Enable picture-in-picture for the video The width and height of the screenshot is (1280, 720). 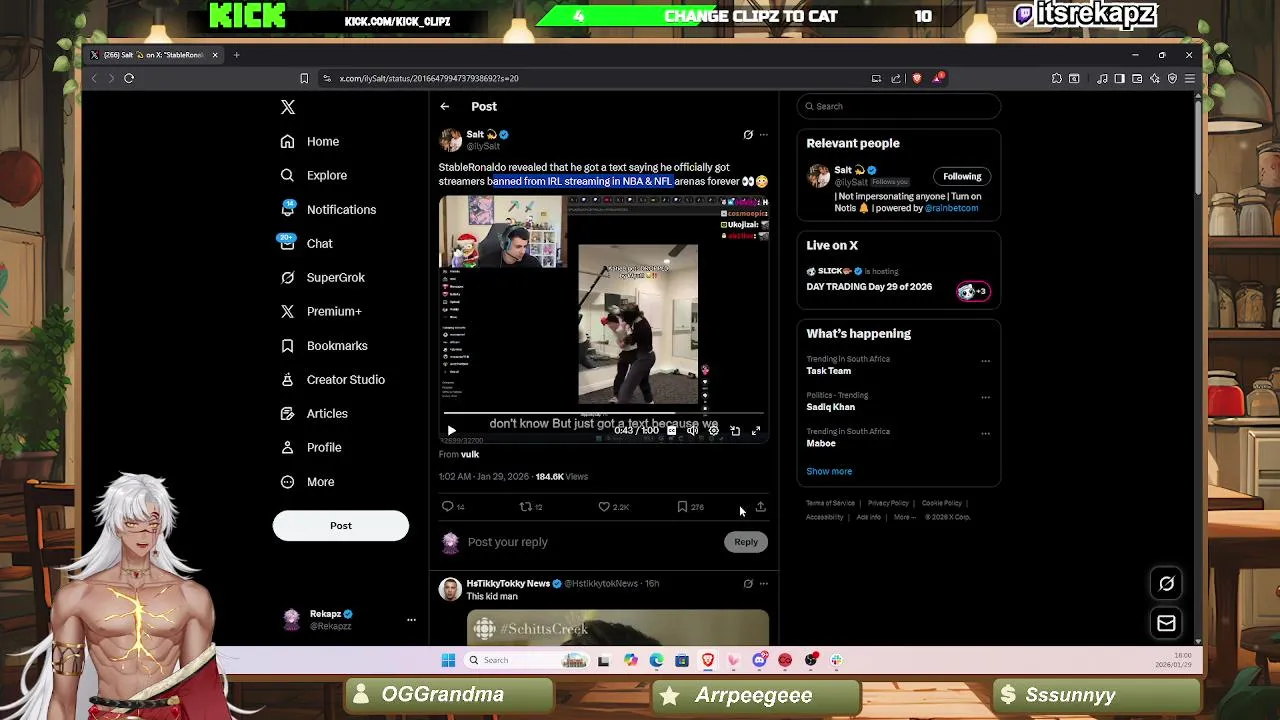click(x=735, y=431)
